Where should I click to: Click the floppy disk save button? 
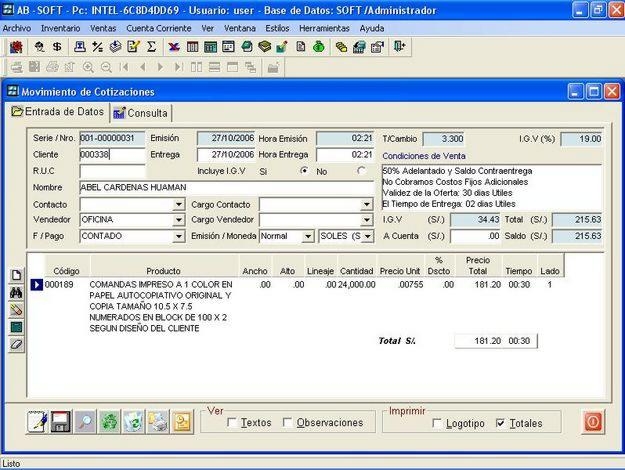[x=61, y=422]
